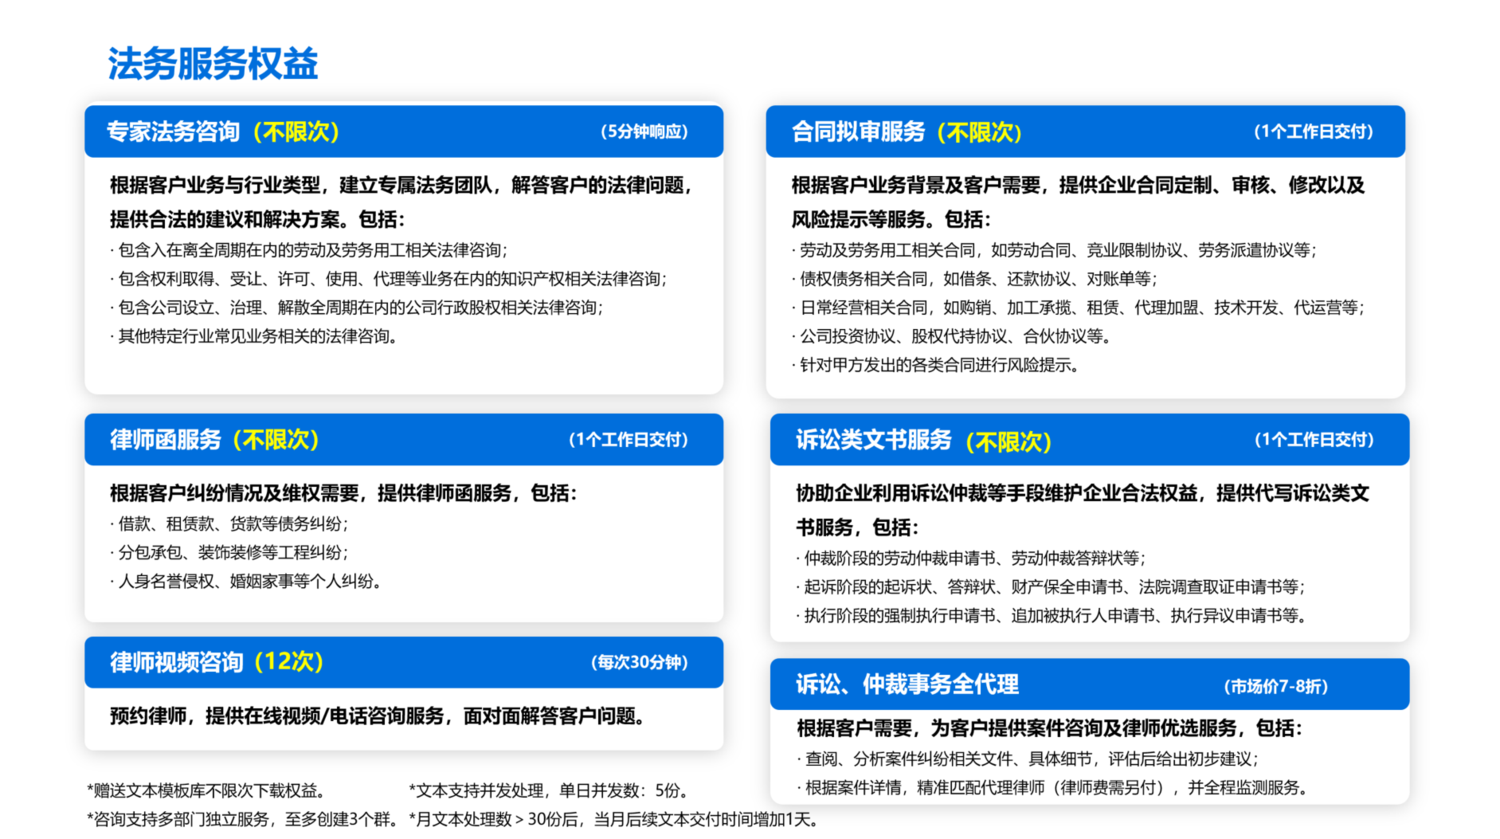Click line 公司投资协议、股权代持协议
Viewport: 1500px width, 839px height.
coord(951,337)
